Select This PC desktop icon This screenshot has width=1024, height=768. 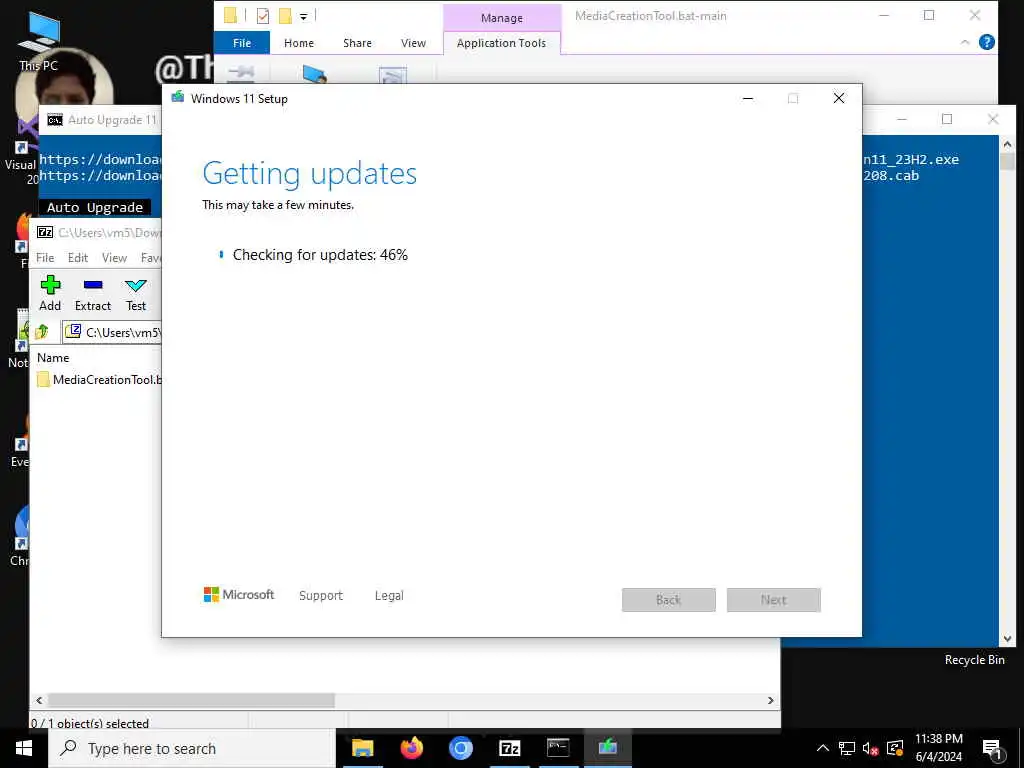[39, 40]
